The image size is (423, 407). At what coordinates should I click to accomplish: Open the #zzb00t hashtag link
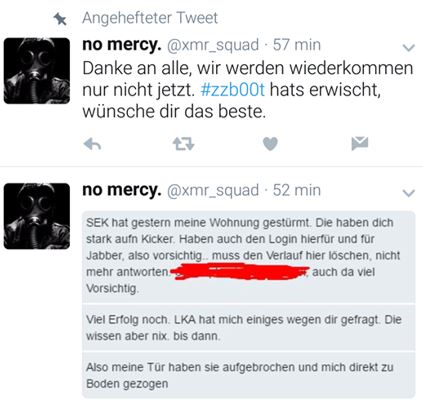(x=233, y=90)
